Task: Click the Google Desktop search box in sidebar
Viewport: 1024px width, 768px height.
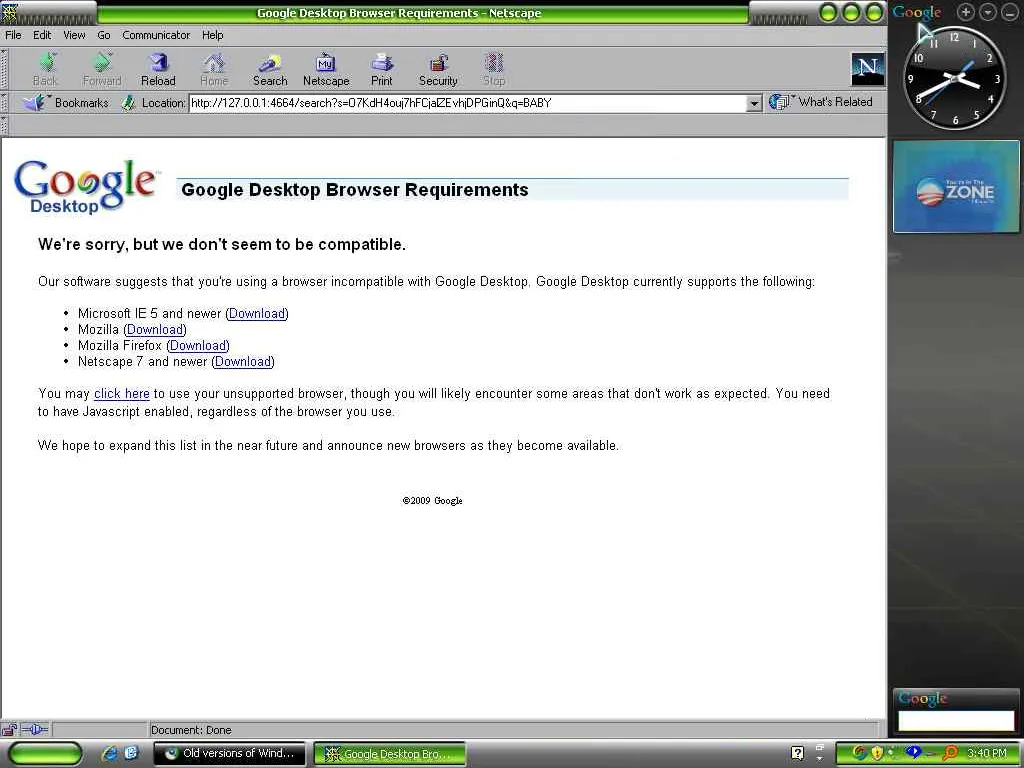Action: pos(955,721)
